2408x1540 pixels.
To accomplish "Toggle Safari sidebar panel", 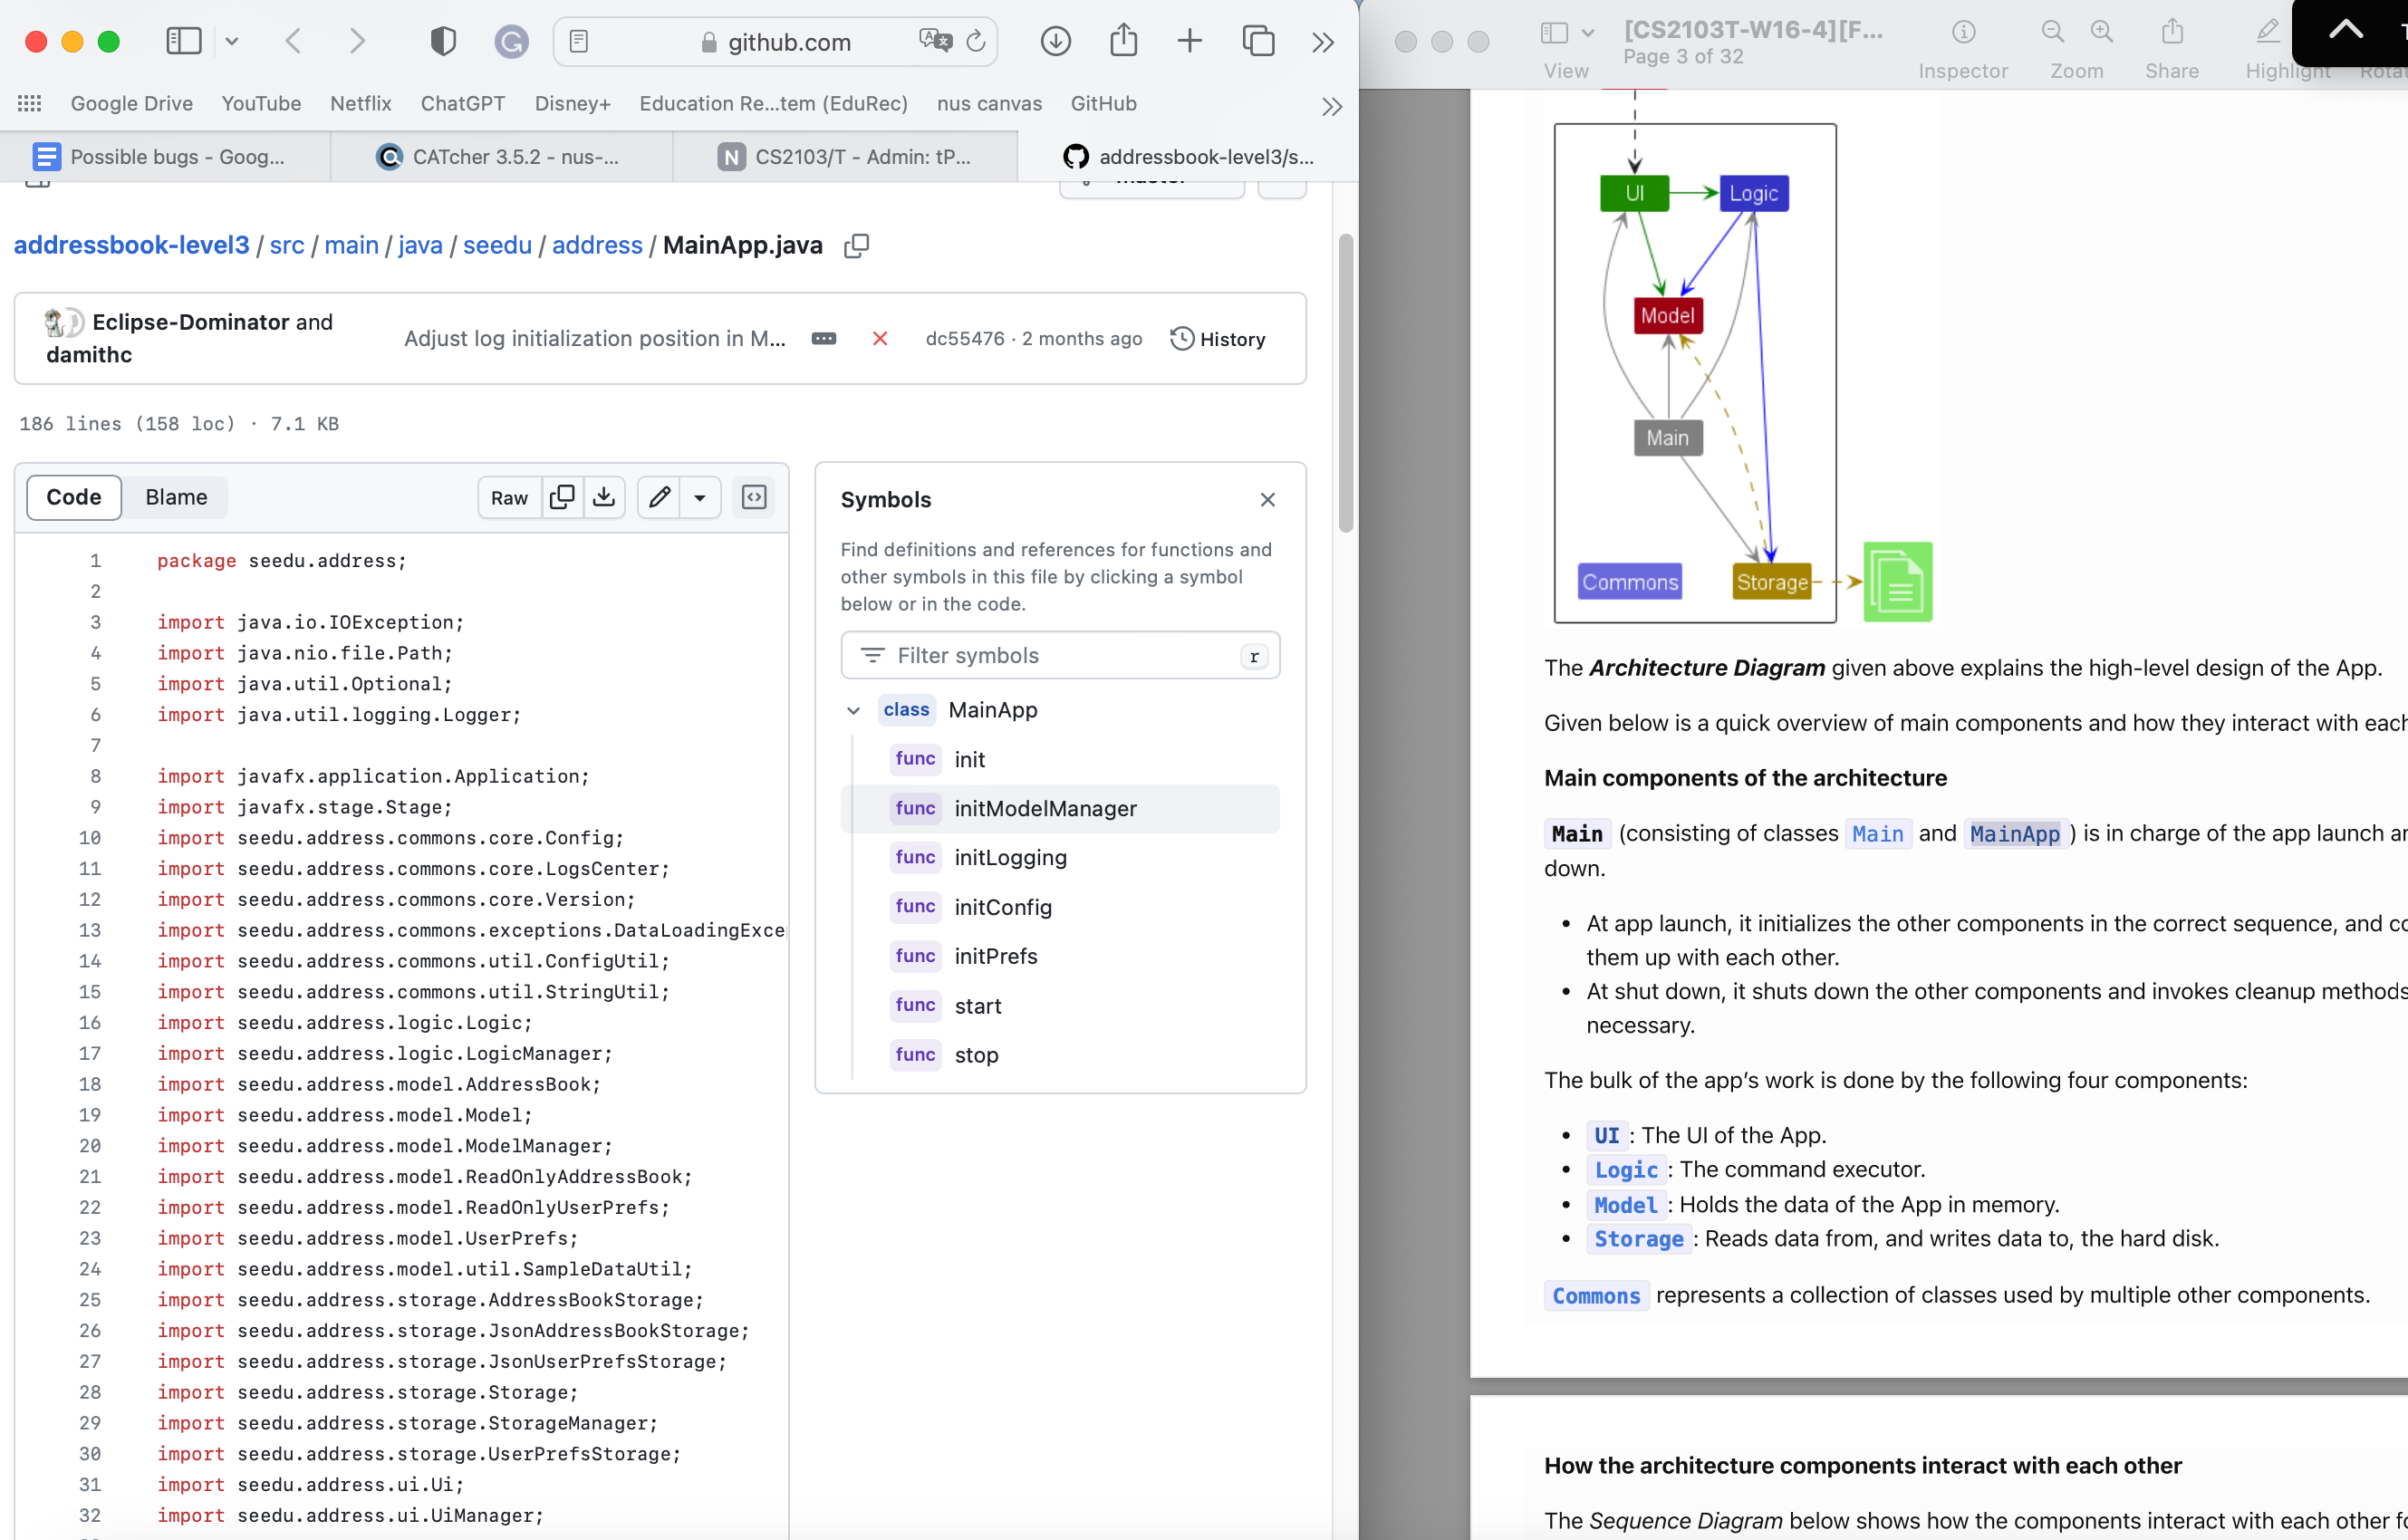I will click(x=184, y=41).
